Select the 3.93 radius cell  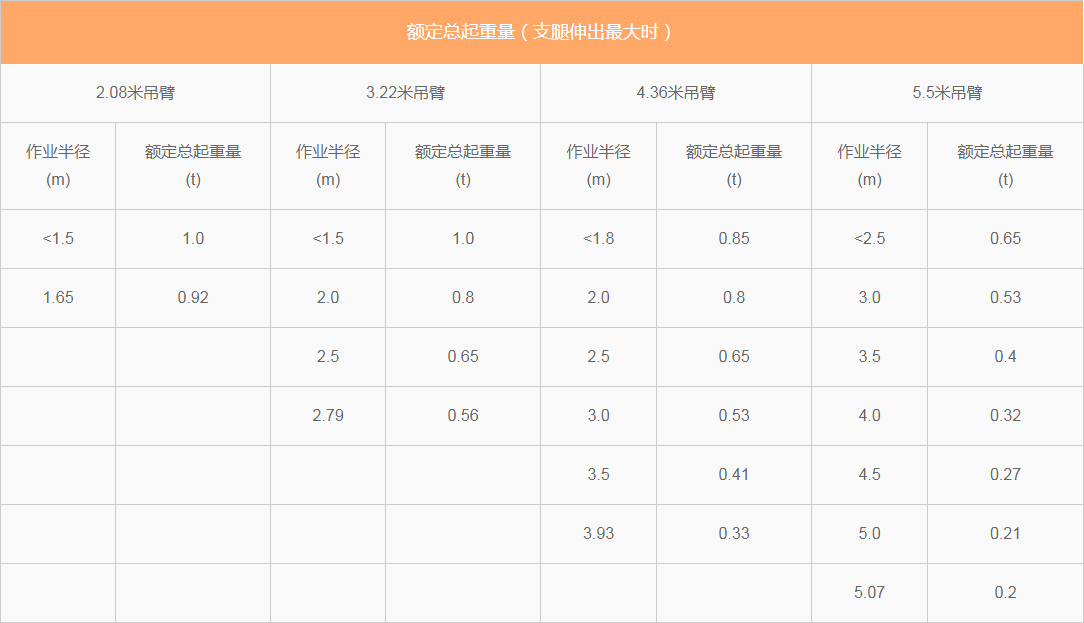click(x=598, y=533)
